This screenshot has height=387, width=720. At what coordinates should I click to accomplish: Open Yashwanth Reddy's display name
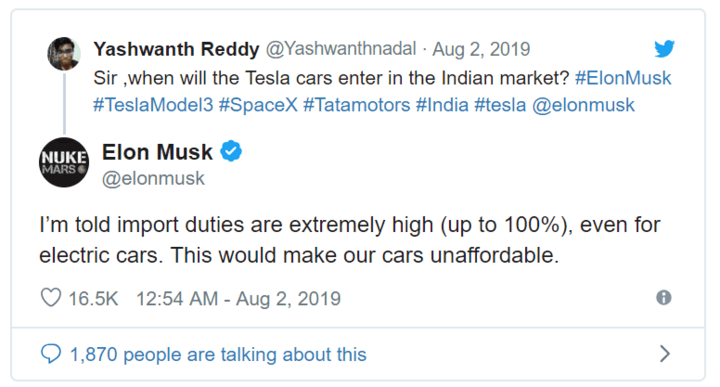[176, 49]
